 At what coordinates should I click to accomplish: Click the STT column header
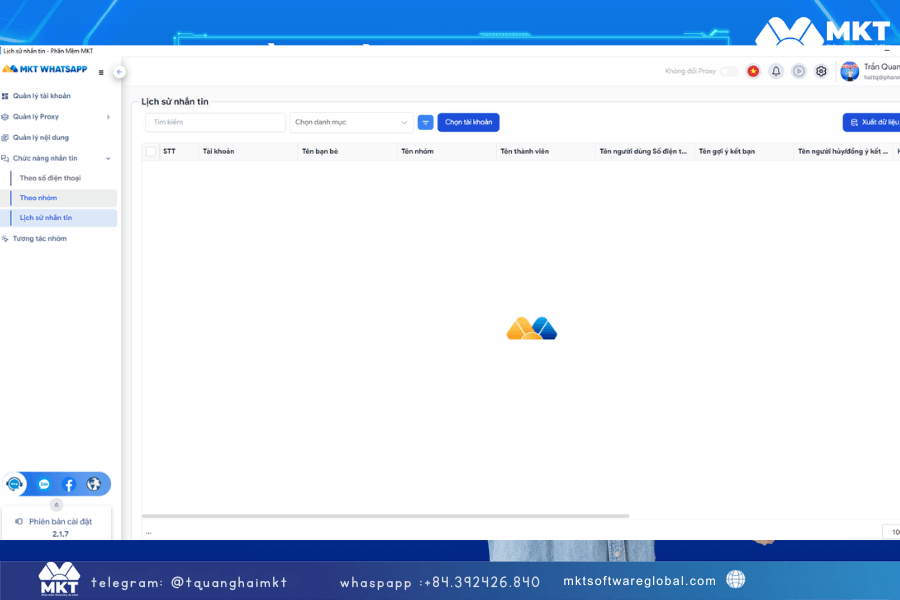[169, 152]
